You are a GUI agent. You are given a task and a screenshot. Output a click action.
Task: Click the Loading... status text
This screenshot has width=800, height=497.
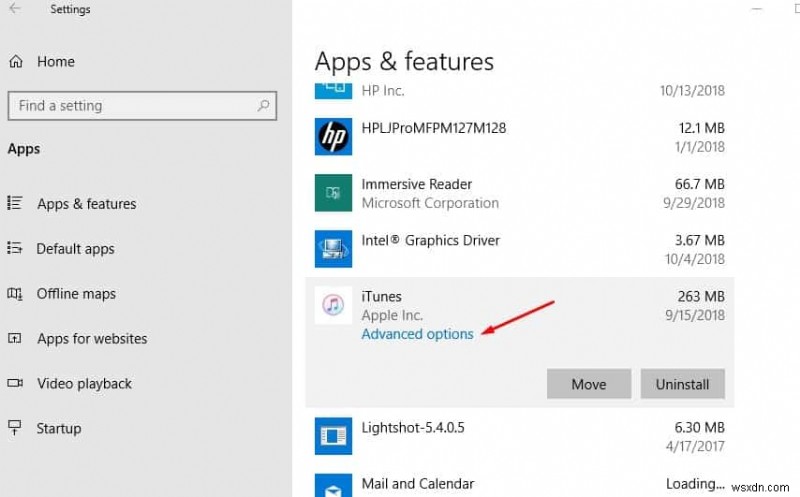click(695, 483)
